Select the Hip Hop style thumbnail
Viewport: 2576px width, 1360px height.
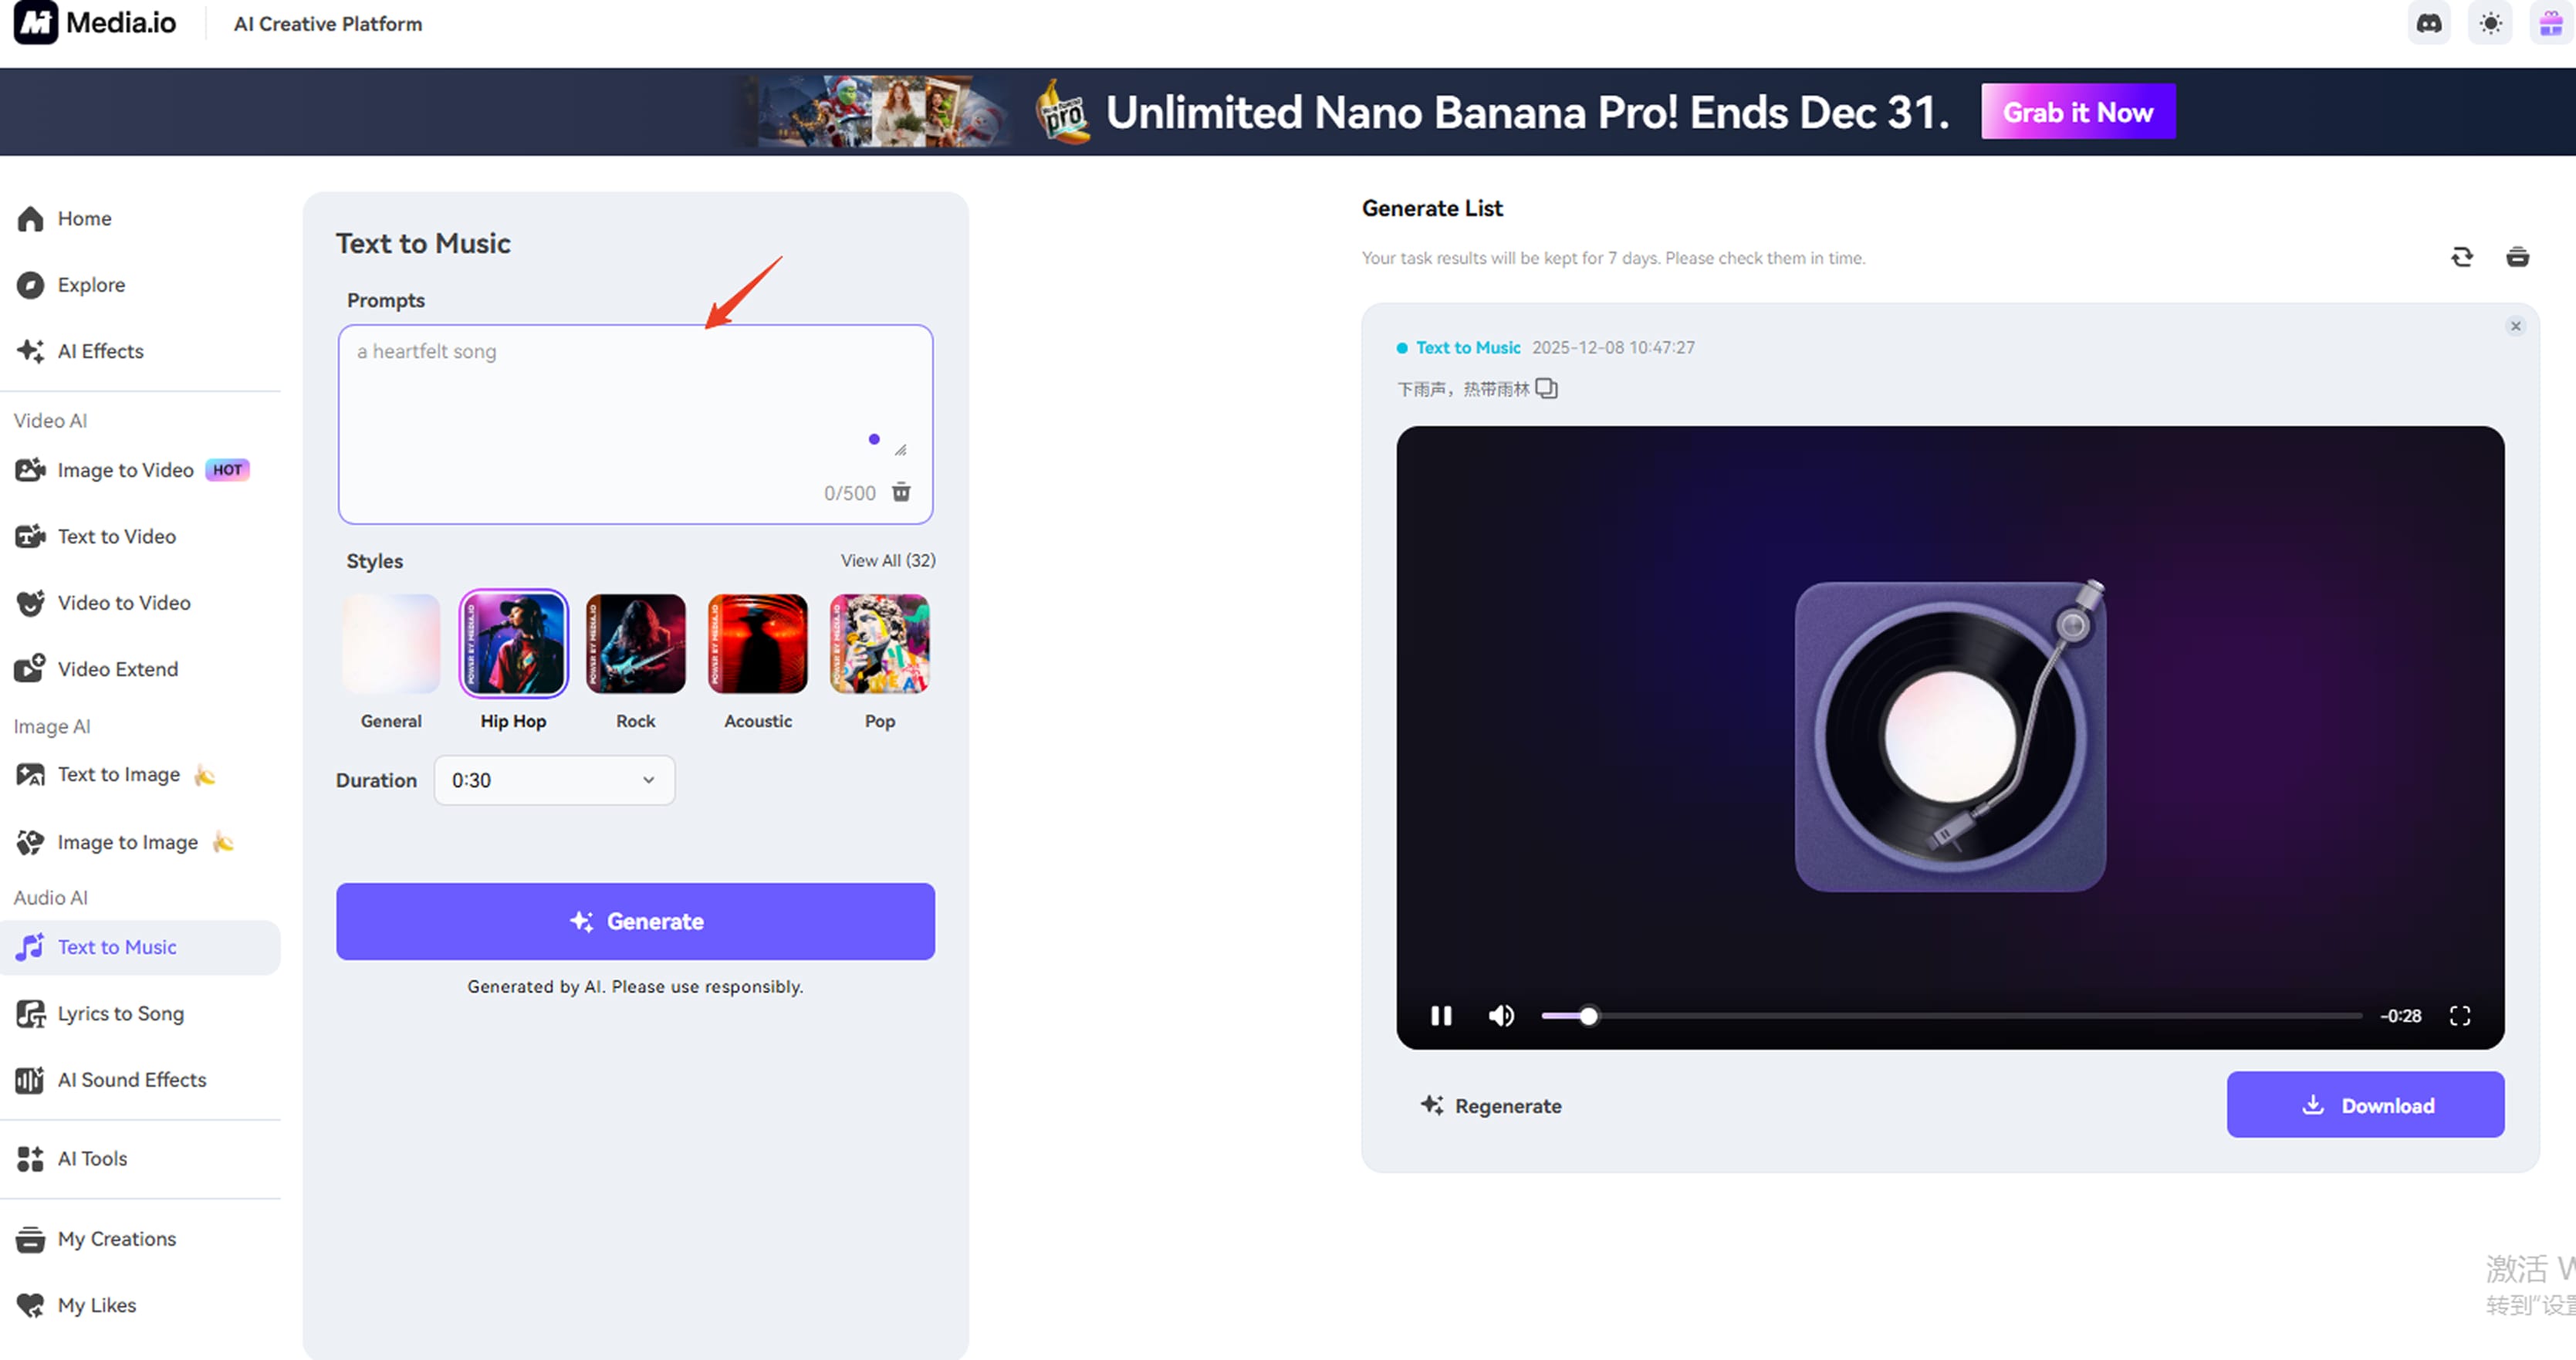(x=513, y=643)
